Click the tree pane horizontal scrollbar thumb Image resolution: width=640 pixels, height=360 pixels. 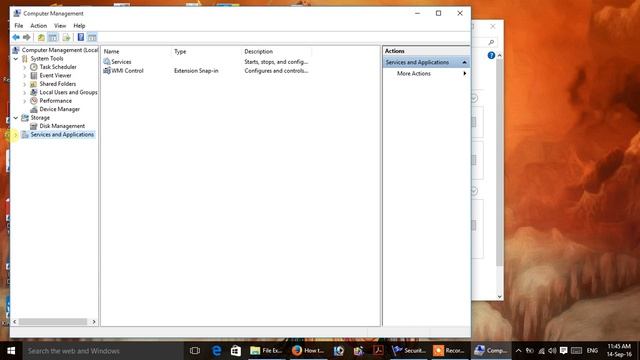pos(53,322)
